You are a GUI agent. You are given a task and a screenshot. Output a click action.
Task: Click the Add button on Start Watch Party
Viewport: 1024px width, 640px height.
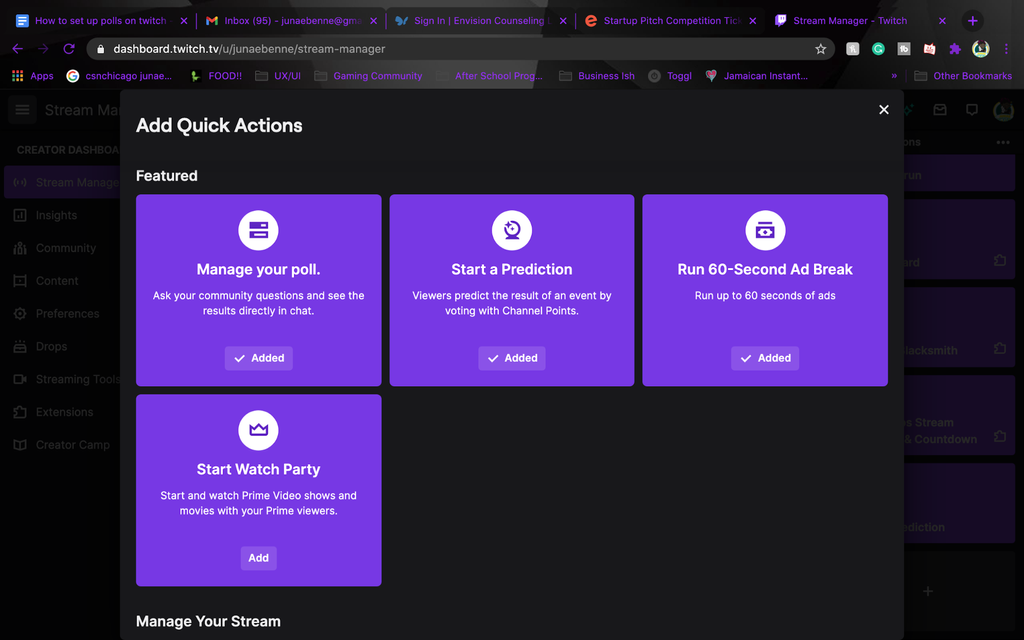[x=258, y=558]
